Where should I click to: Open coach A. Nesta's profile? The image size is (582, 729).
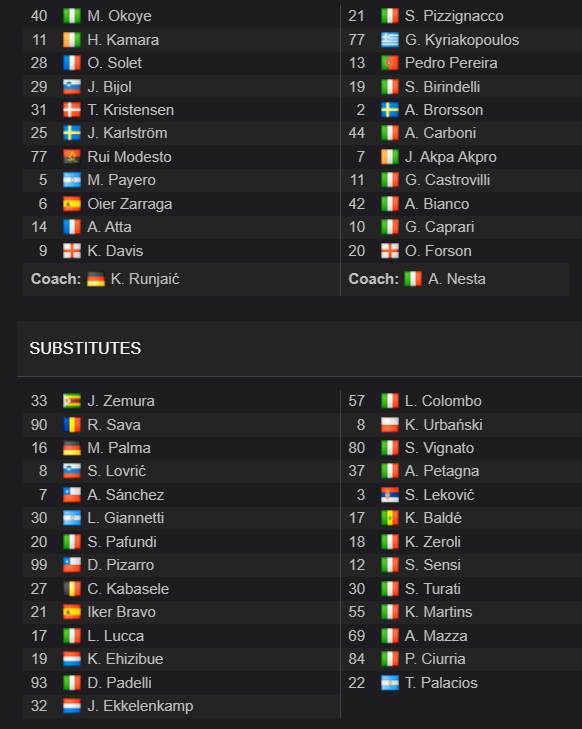(457, 279)
